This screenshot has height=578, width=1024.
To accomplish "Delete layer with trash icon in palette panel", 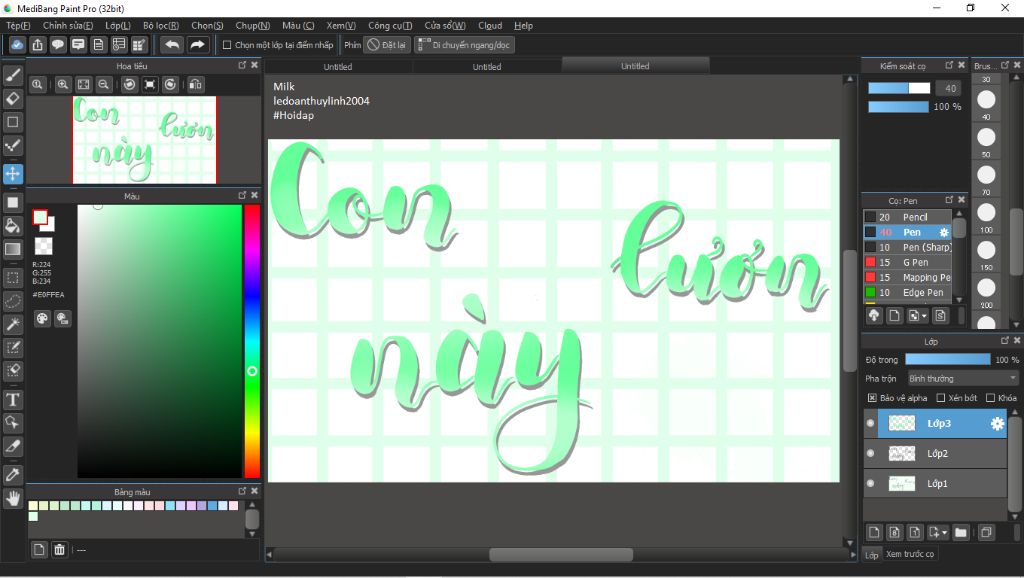I will (x=59, y=549).
